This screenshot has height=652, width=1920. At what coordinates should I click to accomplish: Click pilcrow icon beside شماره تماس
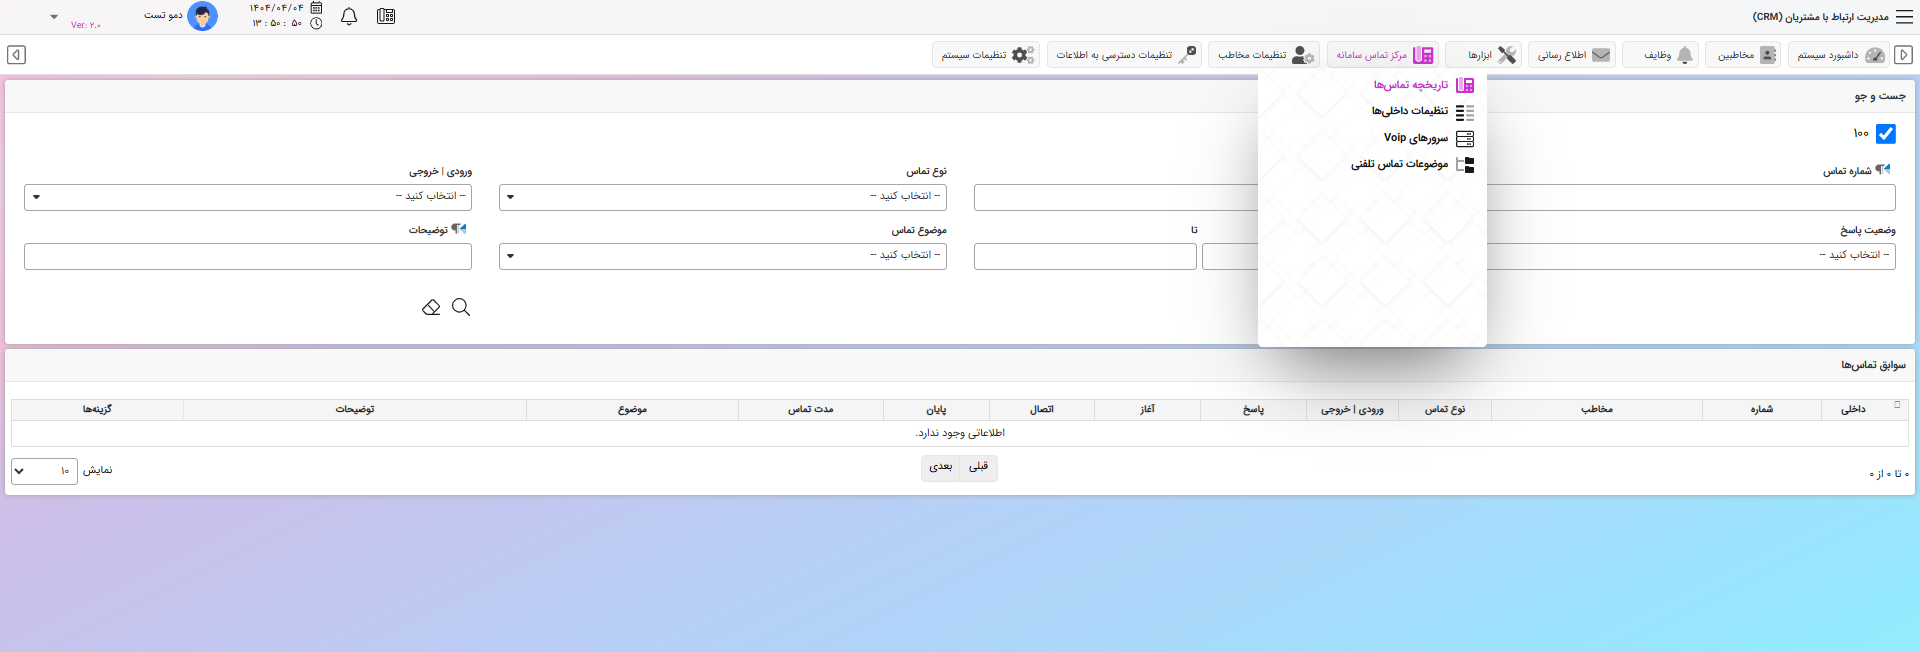click(x=1883, y=170)
